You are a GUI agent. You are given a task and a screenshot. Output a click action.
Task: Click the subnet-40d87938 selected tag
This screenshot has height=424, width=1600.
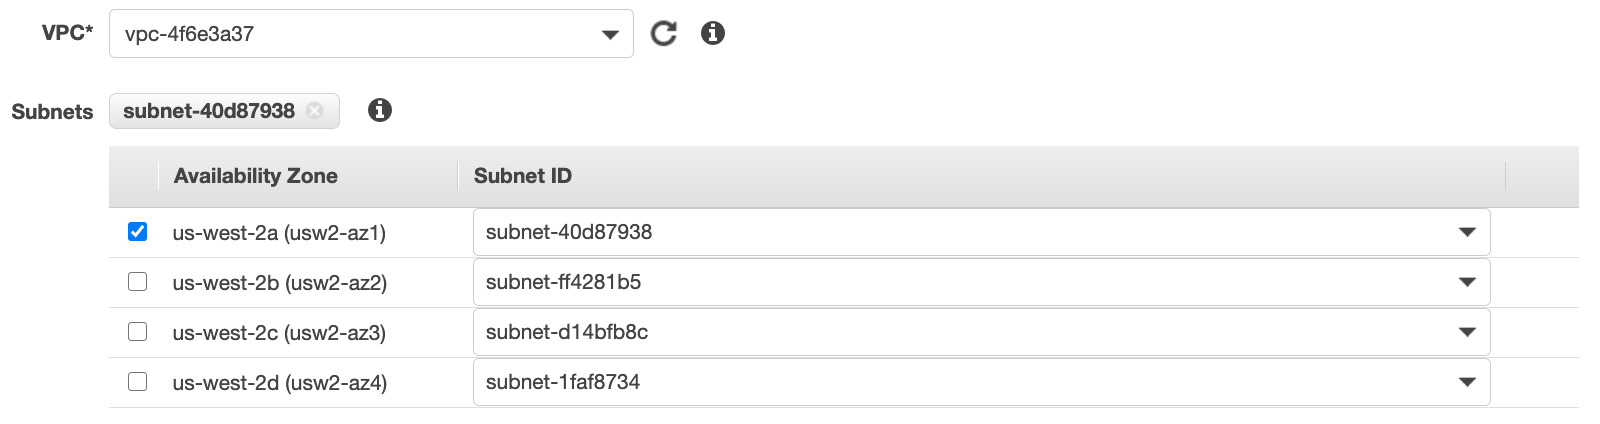click(x=209, y=111)
